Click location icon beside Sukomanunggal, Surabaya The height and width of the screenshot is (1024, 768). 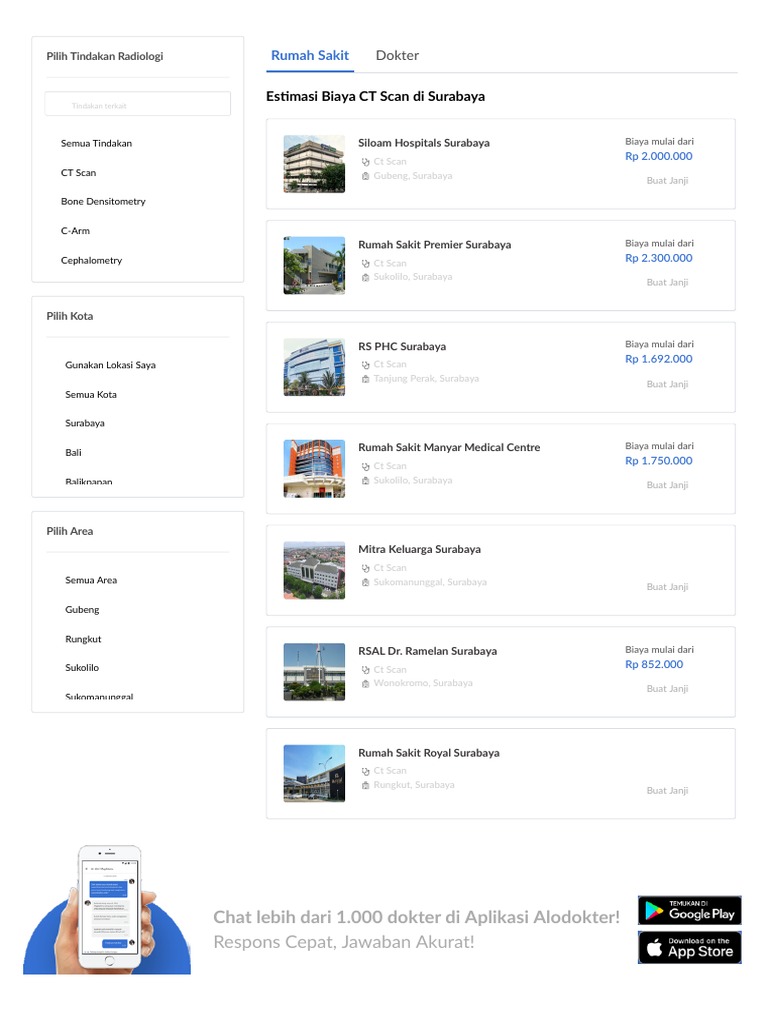[x=366, y=583]
